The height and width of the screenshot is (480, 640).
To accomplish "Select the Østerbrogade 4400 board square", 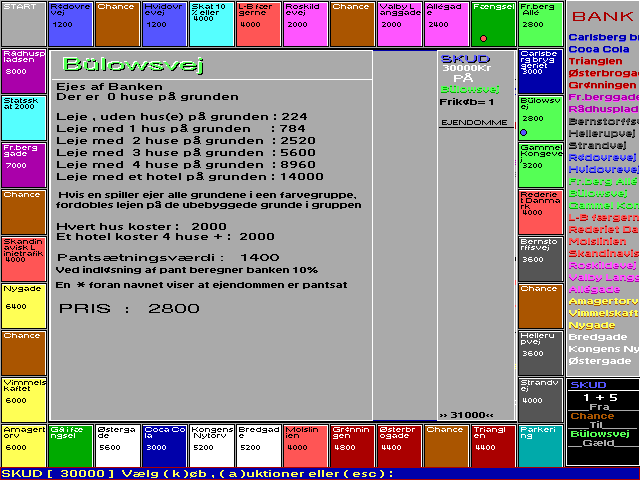I will (400, 446).
